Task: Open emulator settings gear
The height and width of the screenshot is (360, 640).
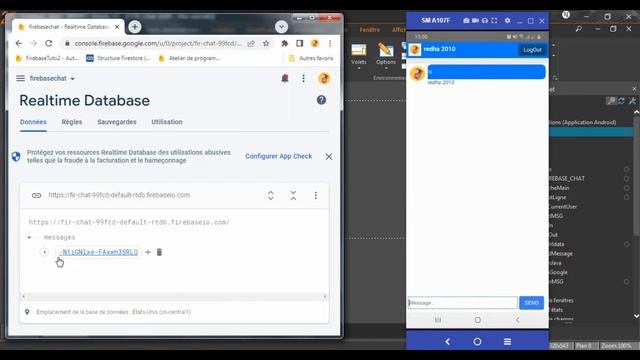Action: click(507, 20)
